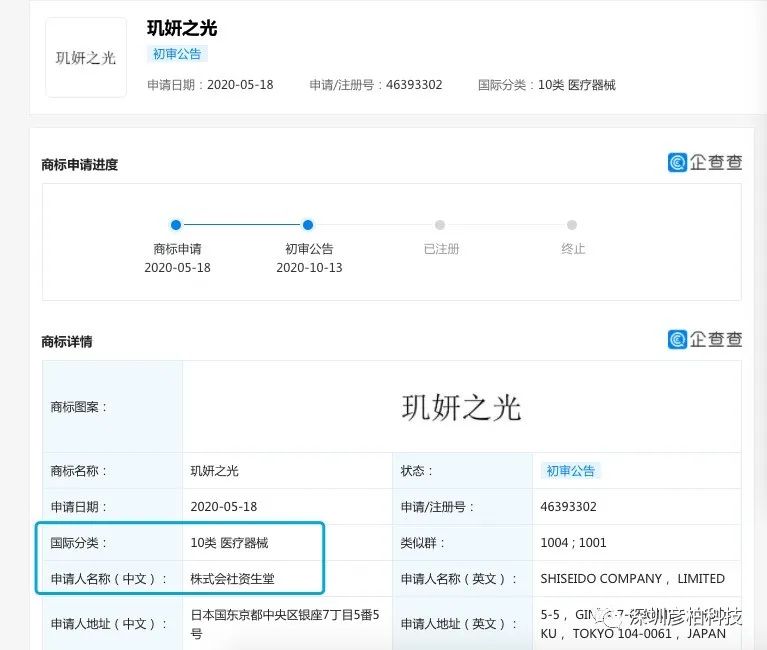Screen dimensions: 767x650
Task: Click the 玑妍之光 page title heading
Action: point(182,28)
